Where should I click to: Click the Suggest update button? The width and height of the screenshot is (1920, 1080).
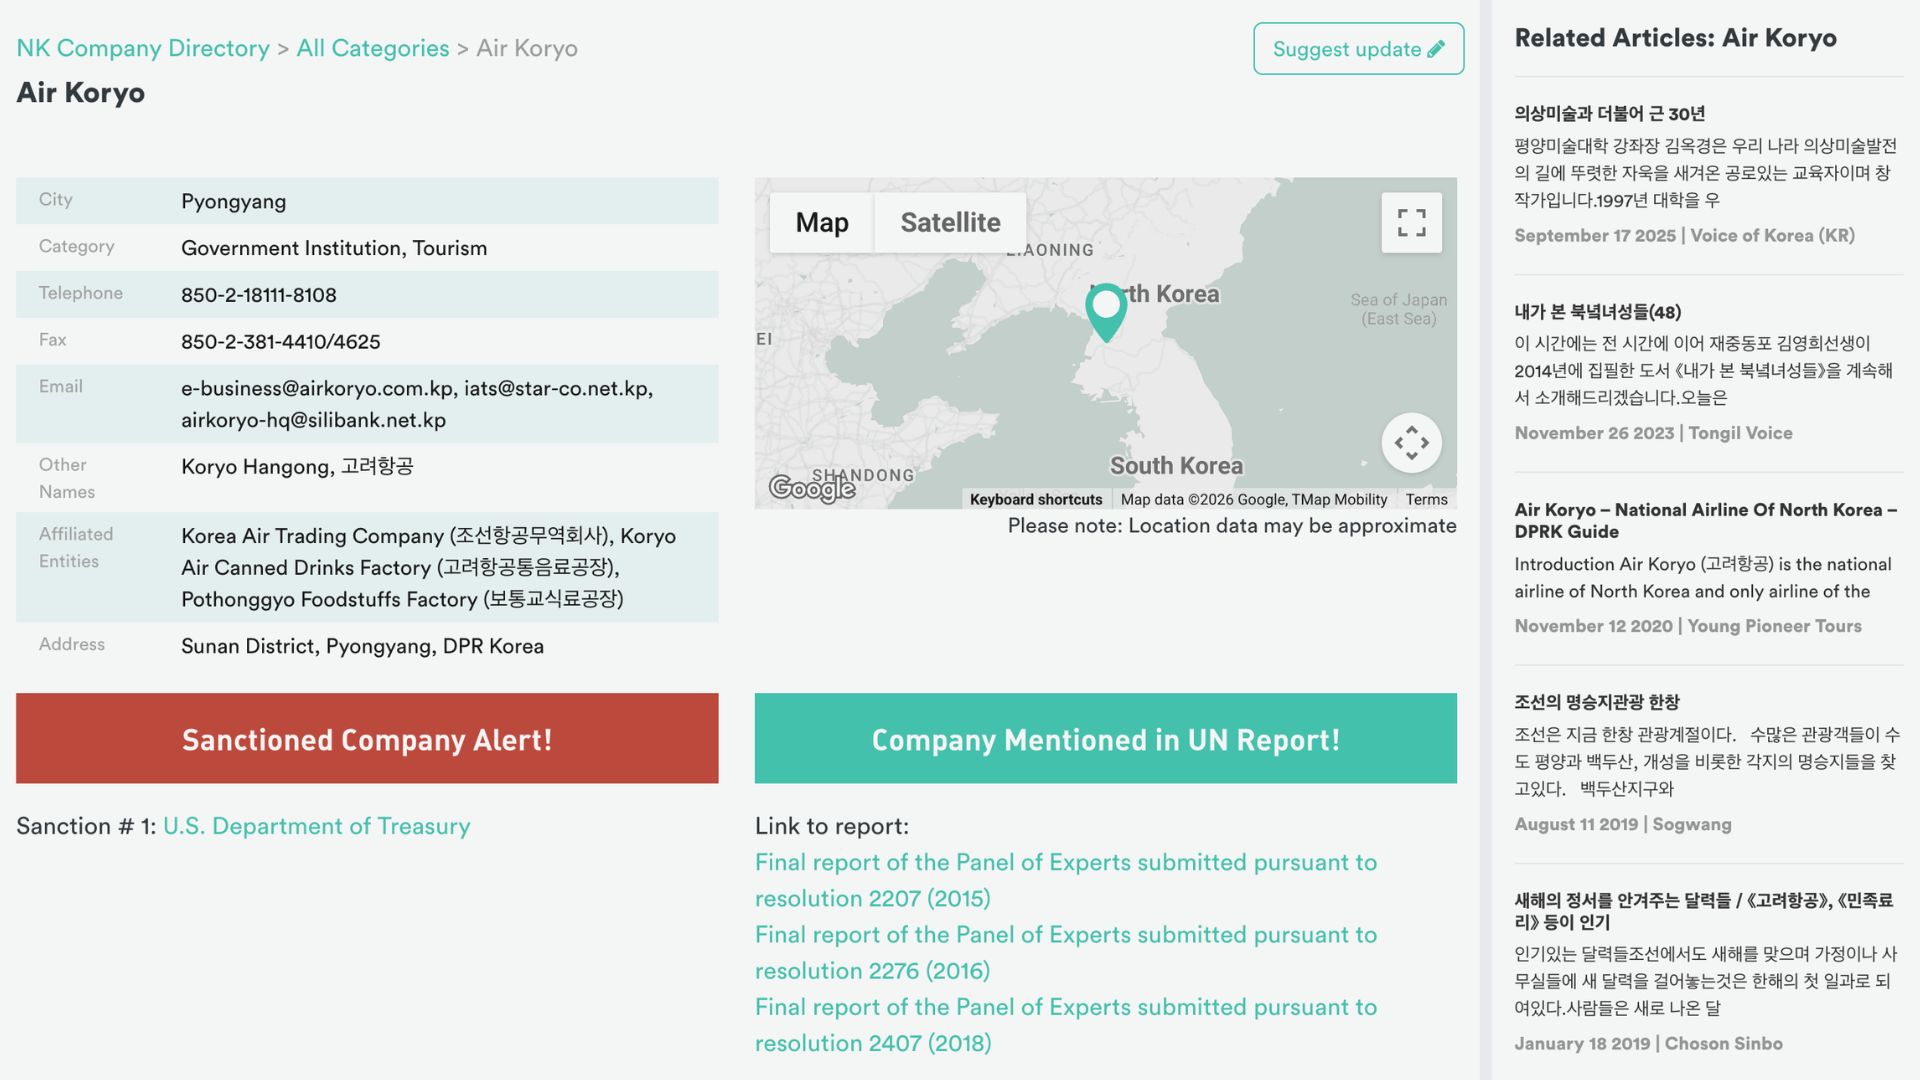(1358, 48)
